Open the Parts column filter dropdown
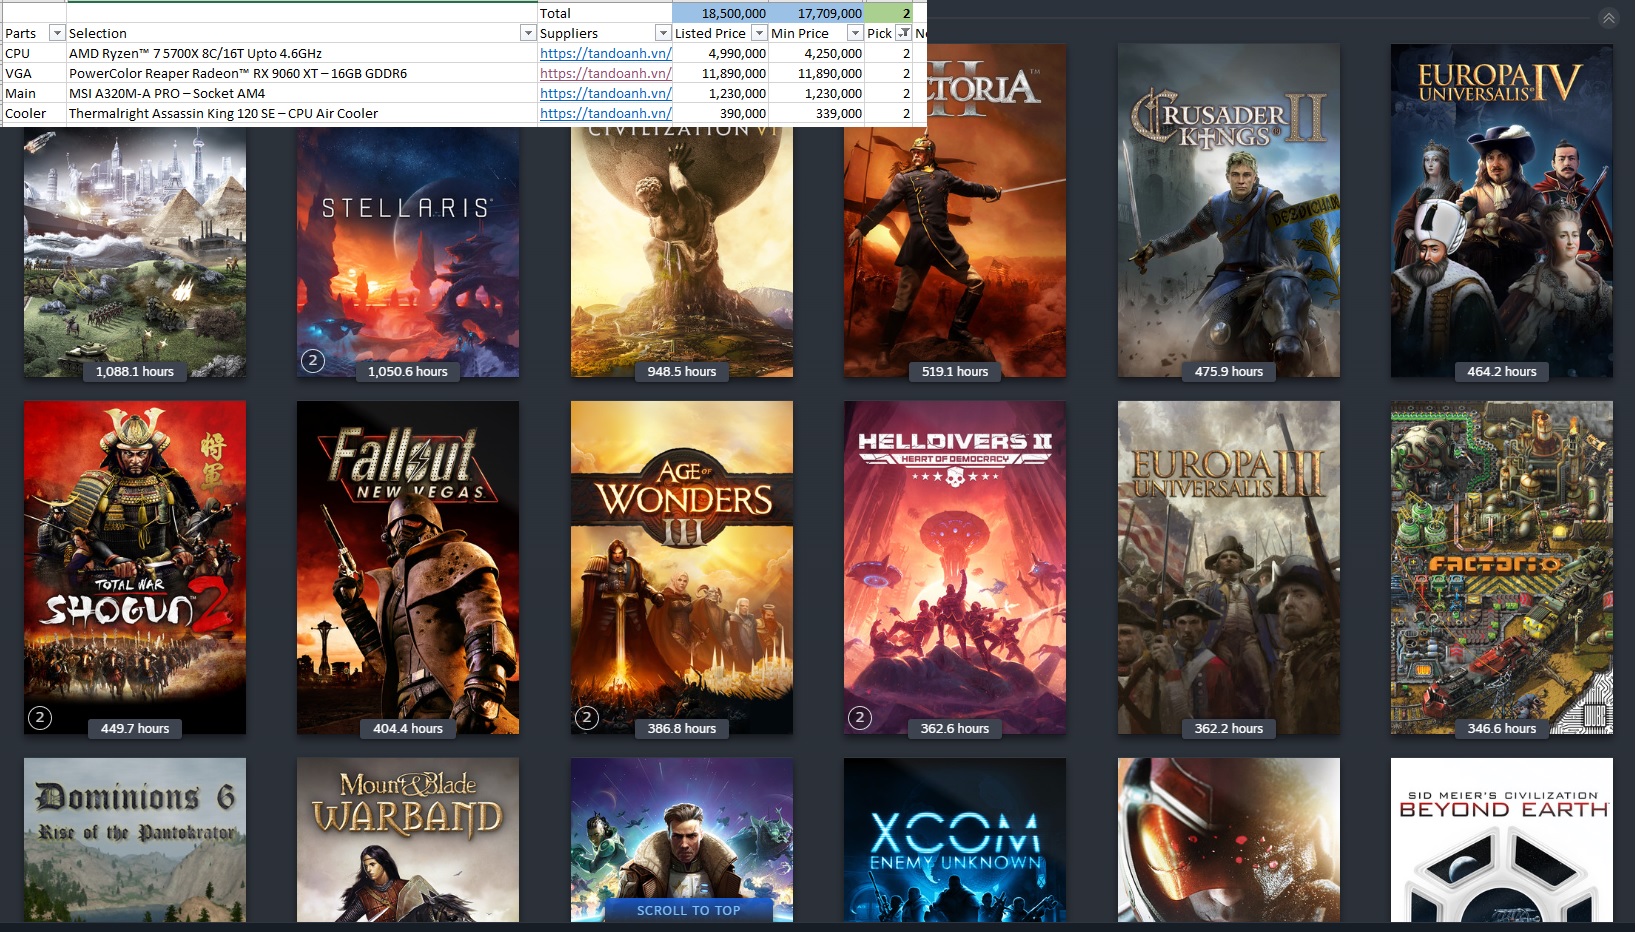 point(57,33)
